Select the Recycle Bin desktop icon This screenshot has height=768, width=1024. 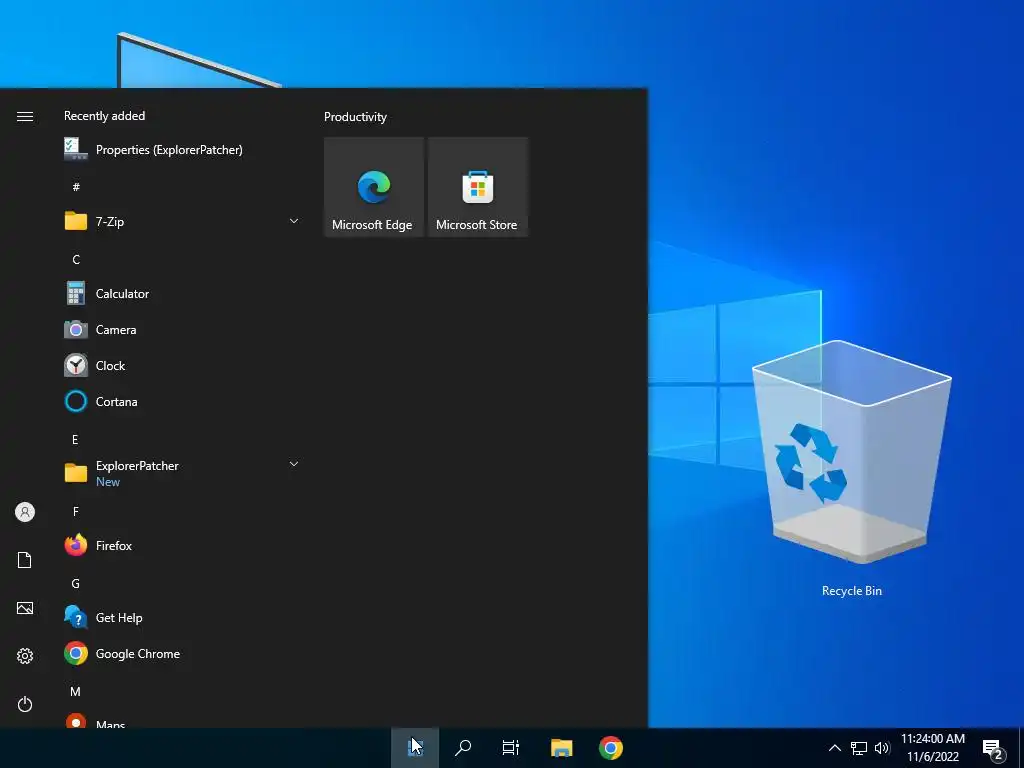pyautogui.click(x=852, y=469)
